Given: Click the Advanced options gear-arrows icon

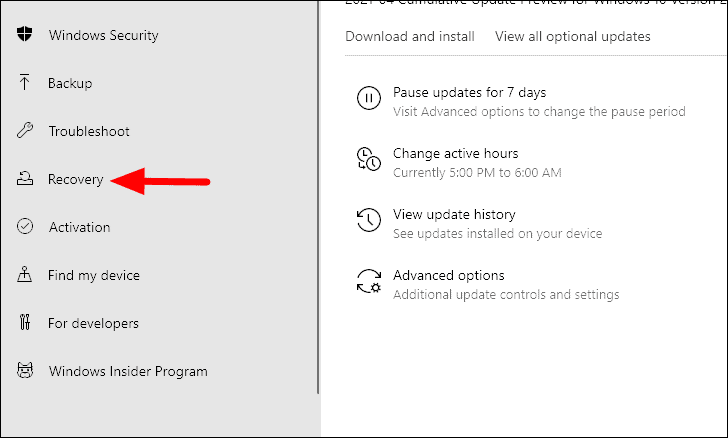Looking at the screenshot, I should point(369,281).
